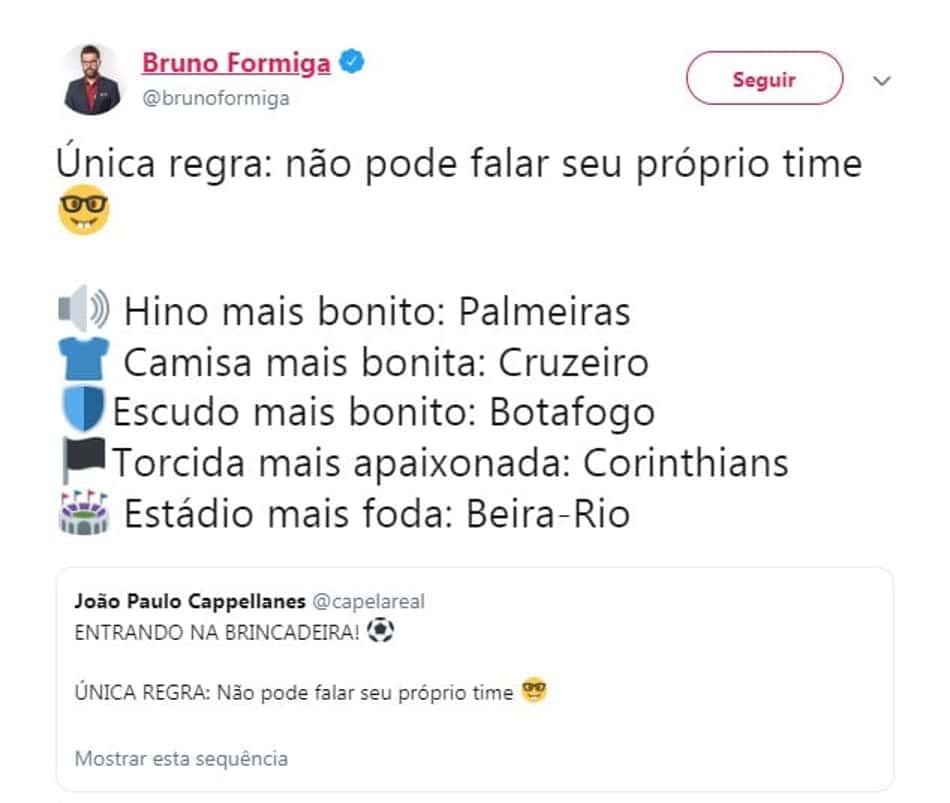Open Bruno Formiga's profile picture
The image size is (950, 803).
click(x=92, y=79)
